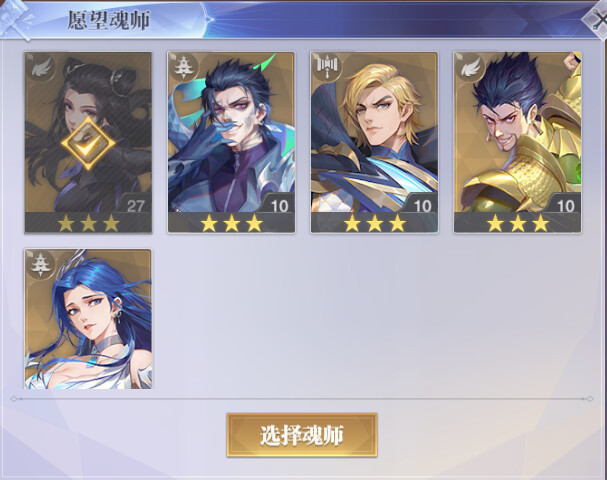Screen dimensions: 607x480
Task: Click tower icon on masked blue-haired man card
Action: pos(184,68)
